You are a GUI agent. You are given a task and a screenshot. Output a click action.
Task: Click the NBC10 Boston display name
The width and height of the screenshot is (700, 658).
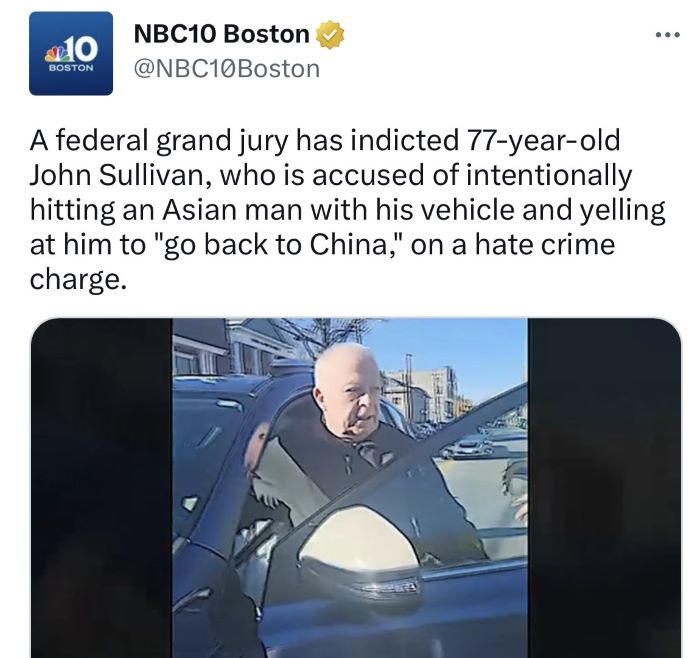(x=221, y=34)
